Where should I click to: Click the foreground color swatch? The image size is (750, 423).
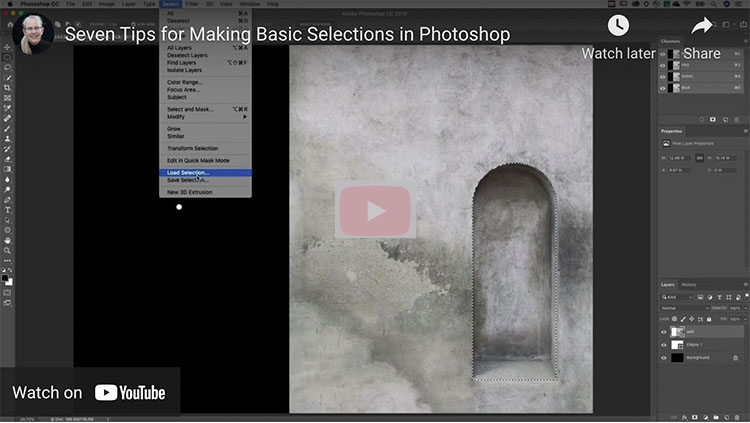pyautogui.click(x=5, y=278)
